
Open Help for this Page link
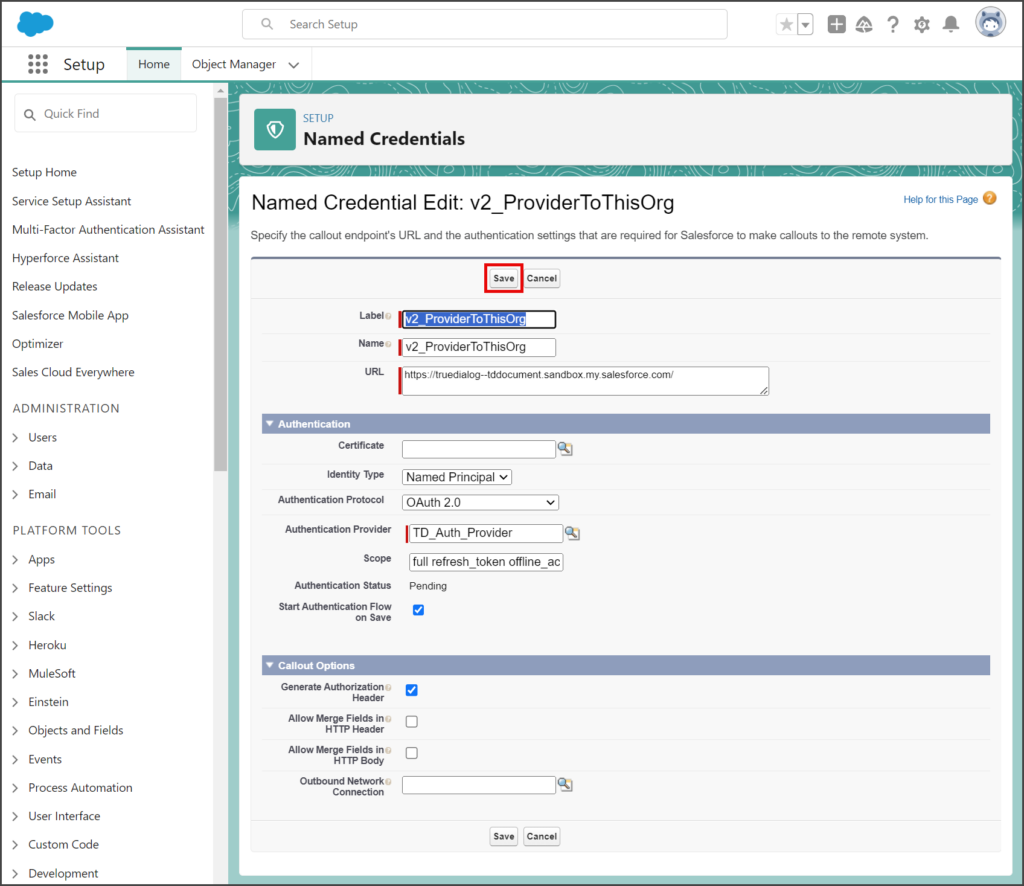click(x=940, y=199)
